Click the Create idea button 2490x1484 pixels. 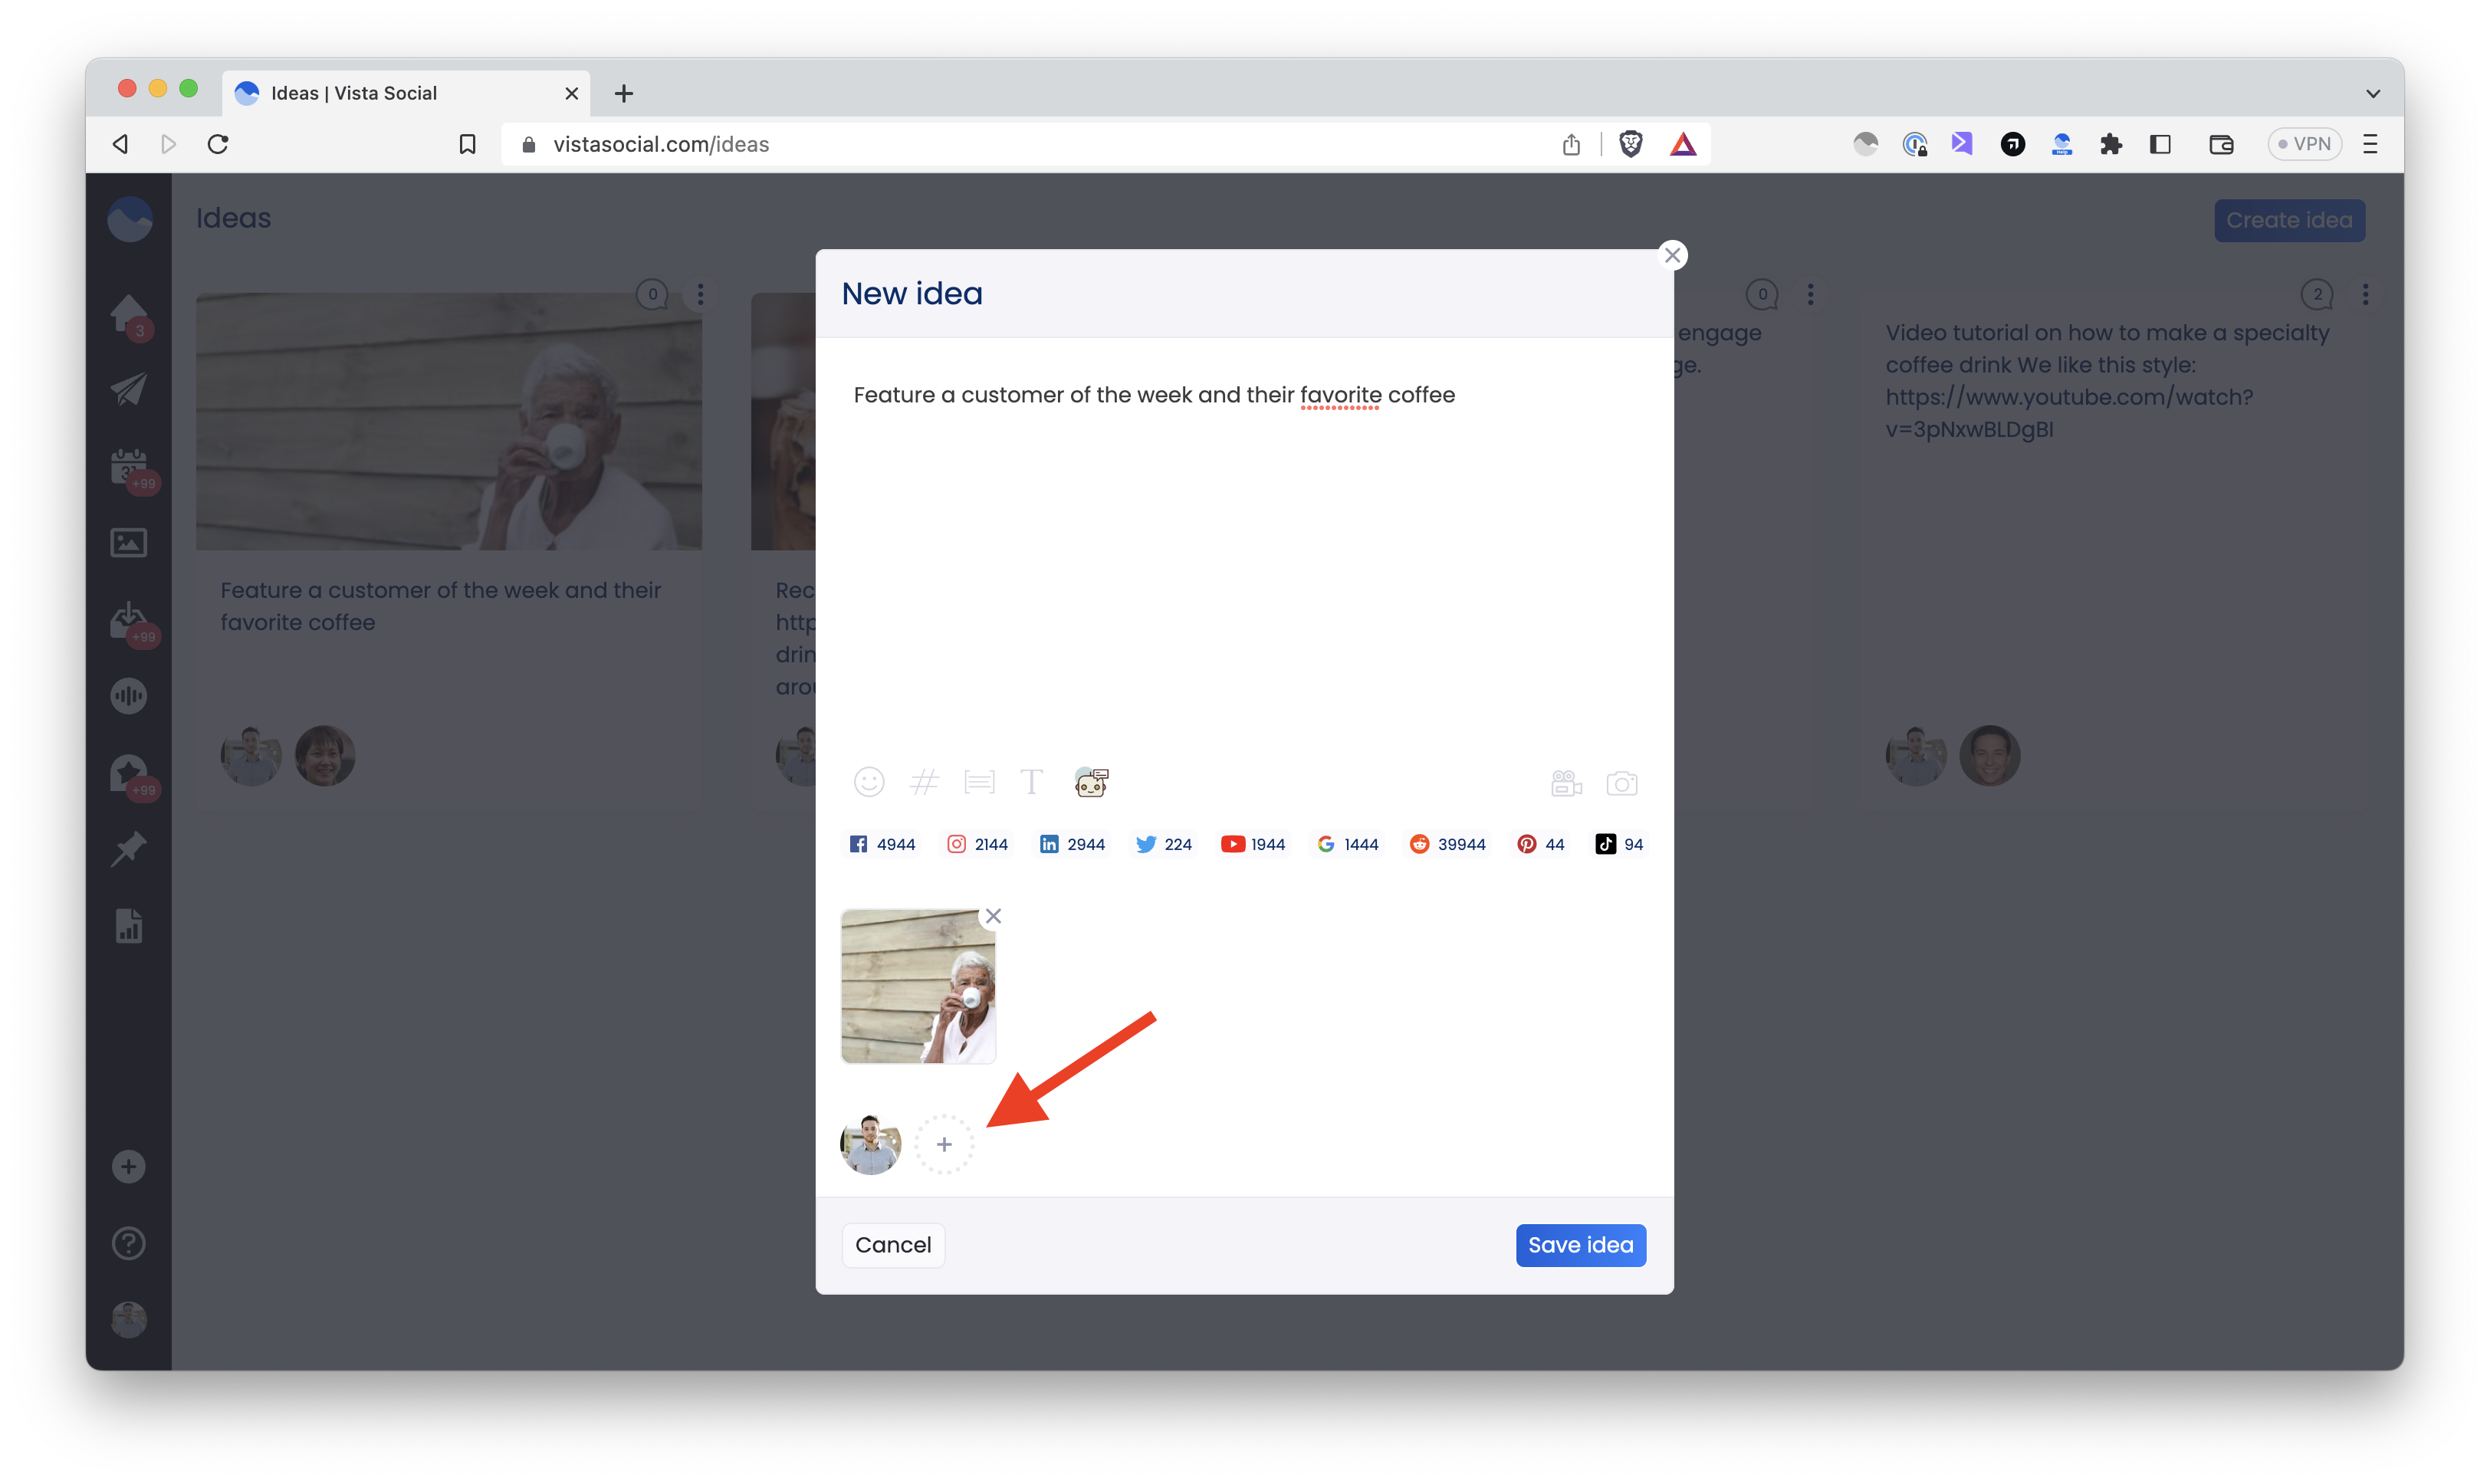click(x=2288, y=220)
